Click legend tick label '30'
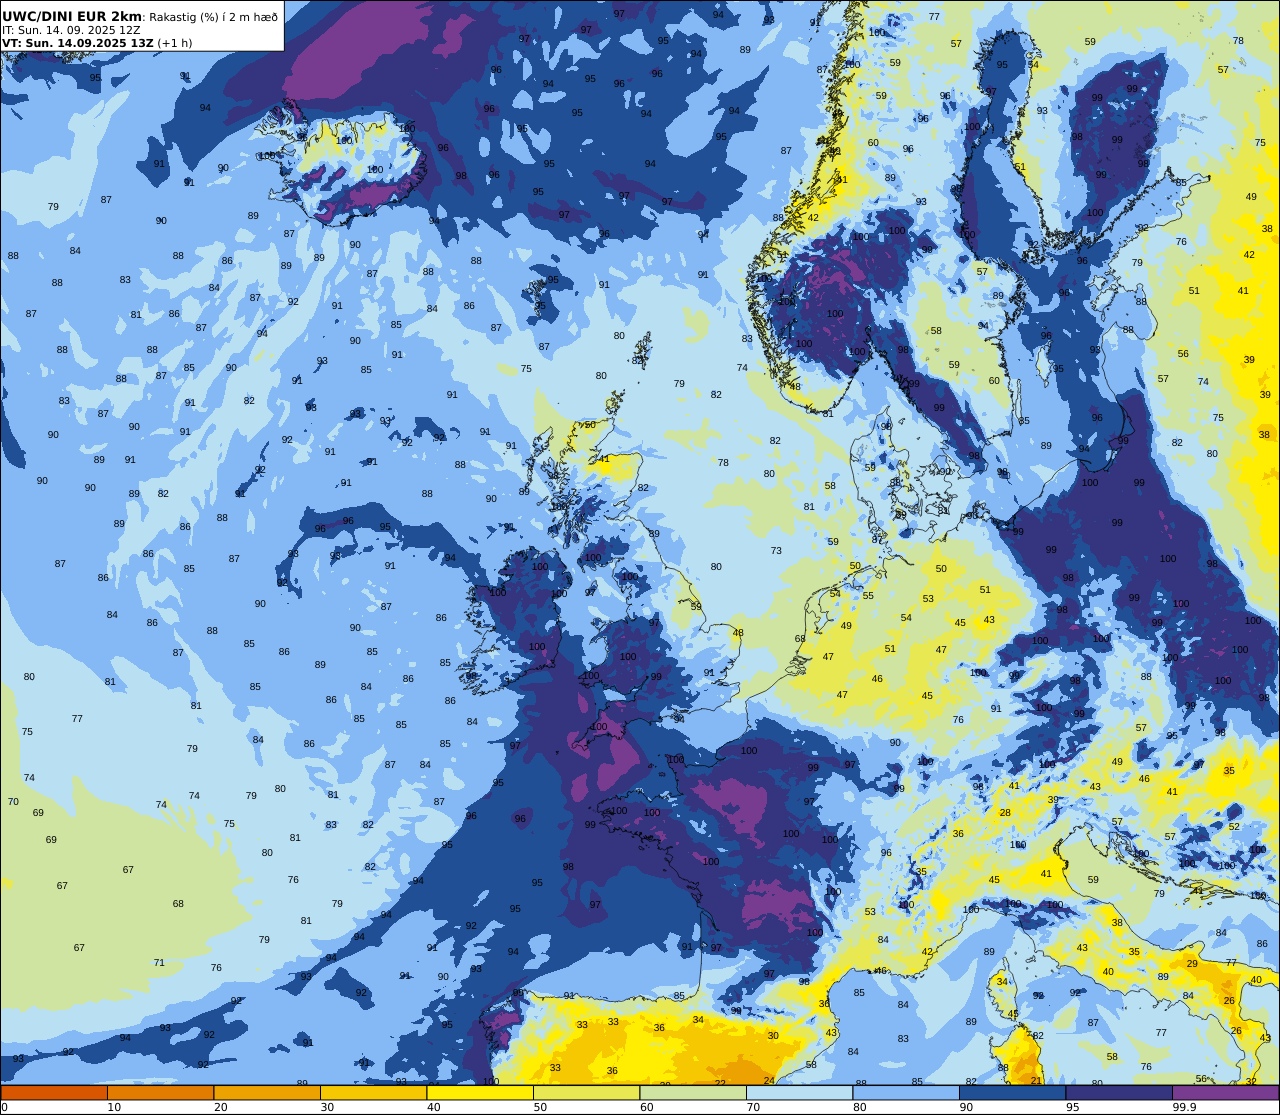1280x1115 pixels. [327, 1107]
